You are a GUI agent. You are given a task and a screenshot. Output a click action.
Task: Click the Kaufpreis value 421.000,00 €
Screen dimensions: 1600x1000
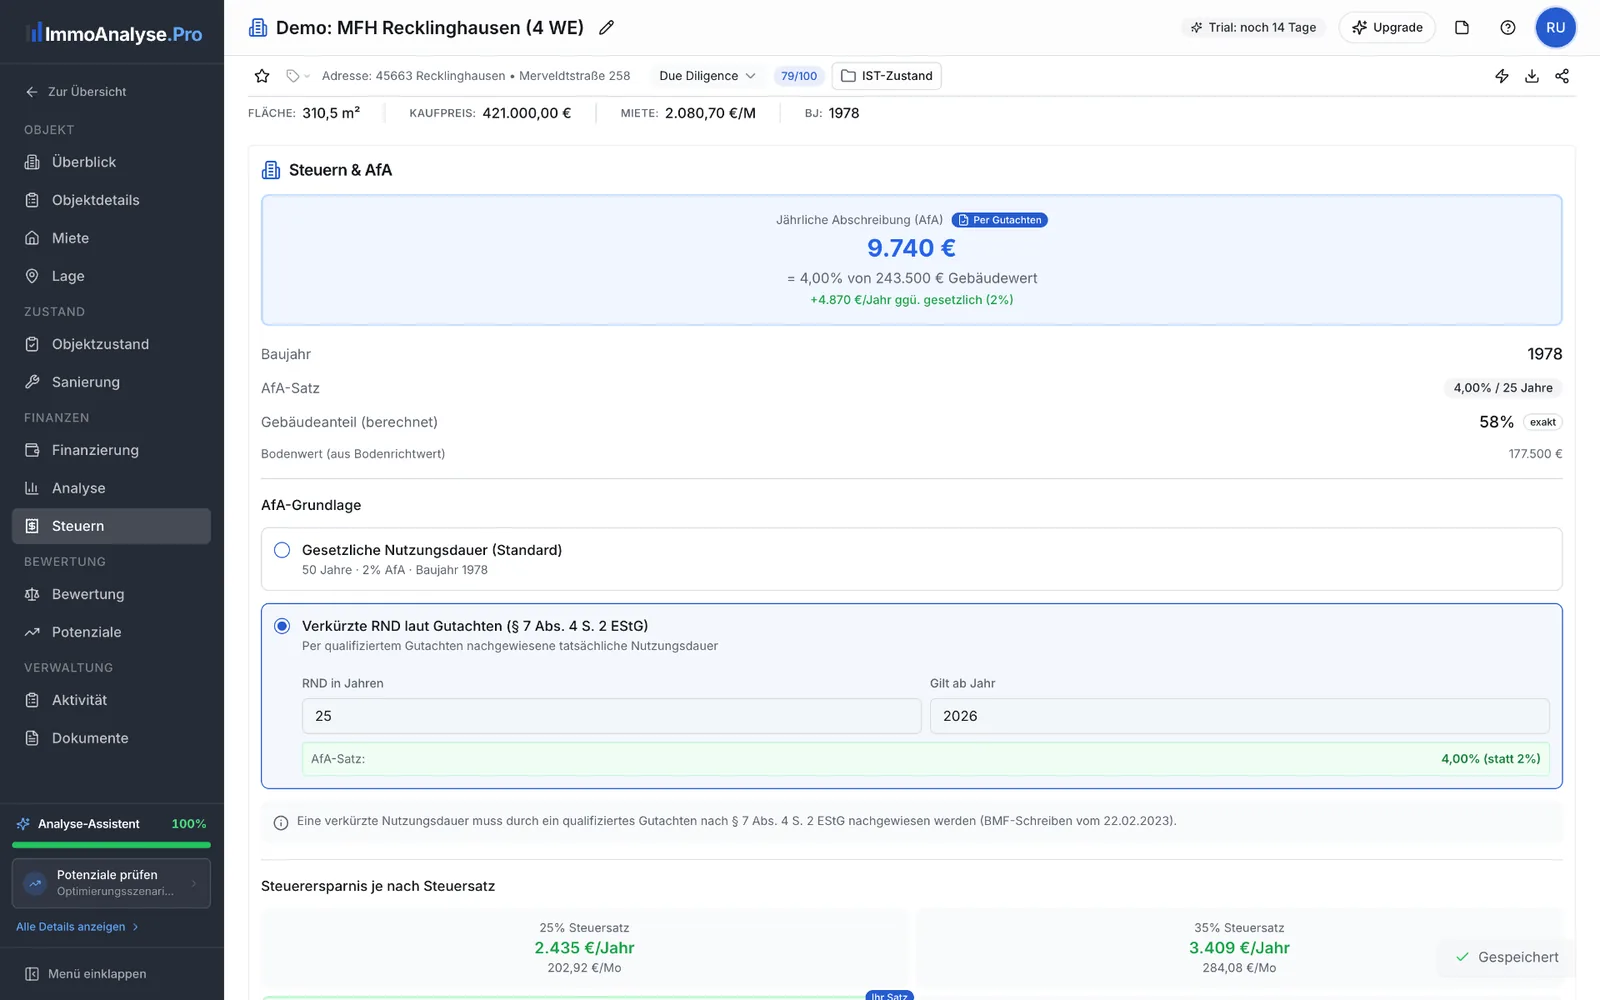tap(527, 113)
